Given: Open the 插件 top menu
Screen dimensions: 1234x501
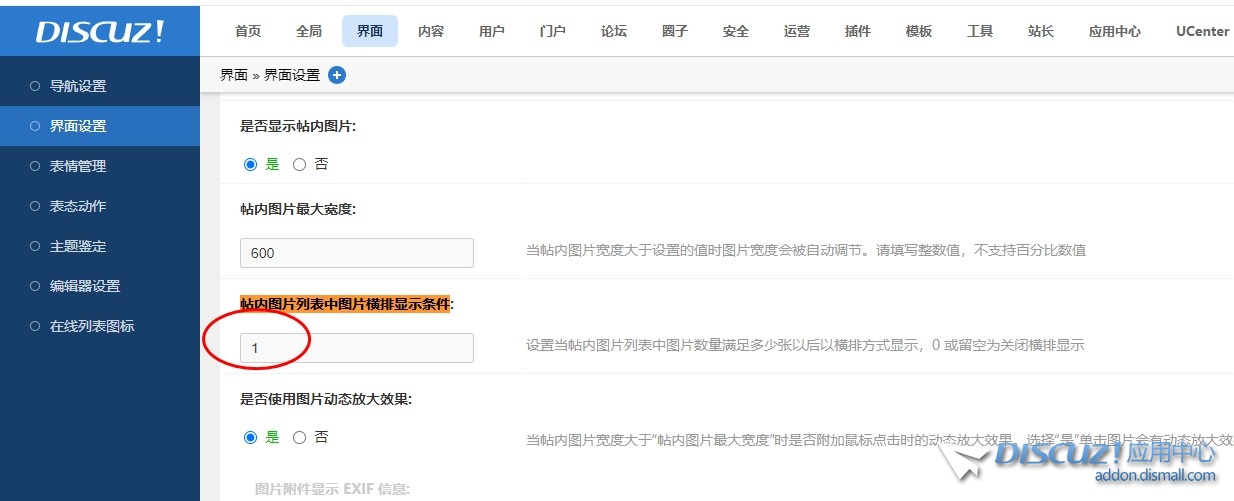Looking at the screenshot, I should tap(858, 31).
